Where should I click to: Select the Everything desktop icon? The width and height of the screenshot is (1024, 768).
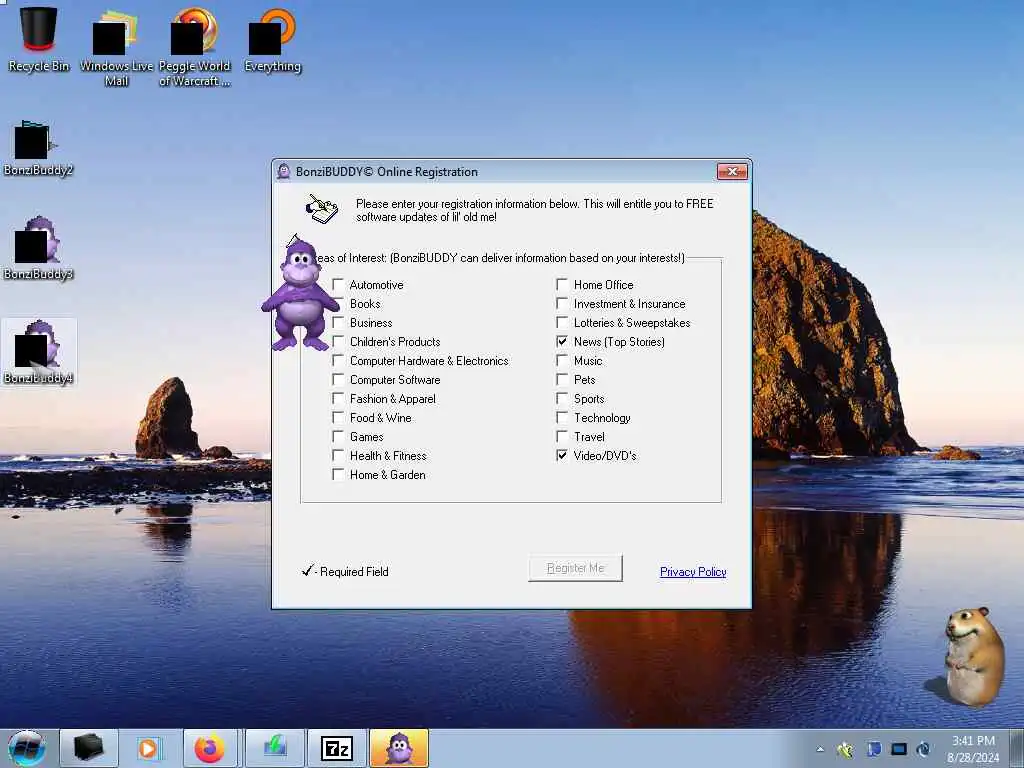272,39
